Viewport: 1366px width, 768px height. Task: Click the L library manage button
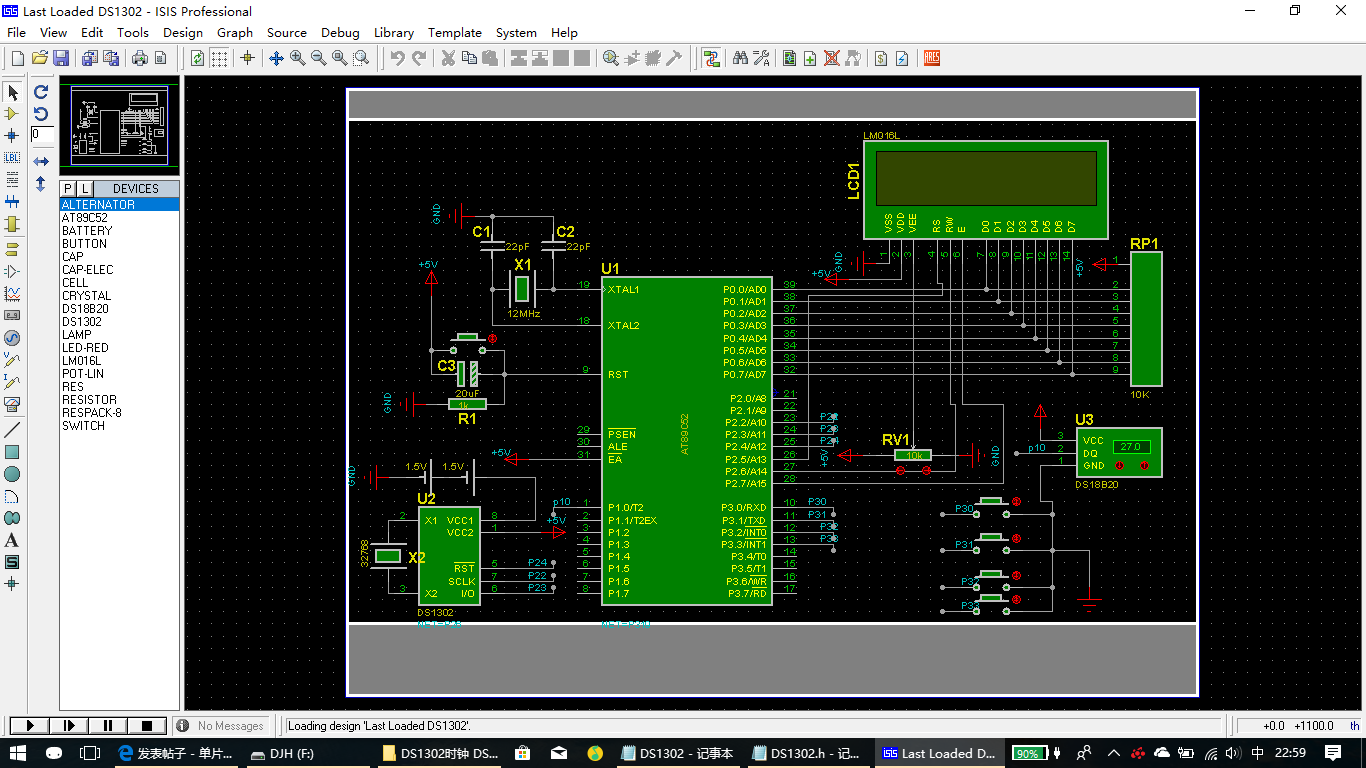coord(85,188)
